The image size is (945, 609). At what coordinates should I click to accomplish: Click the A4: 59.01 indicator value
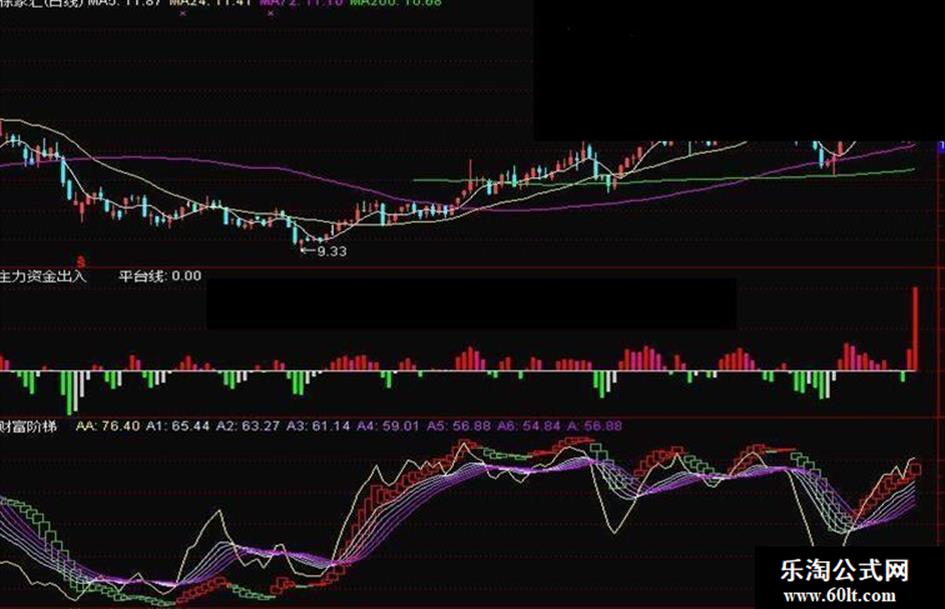tap(388, 426)
